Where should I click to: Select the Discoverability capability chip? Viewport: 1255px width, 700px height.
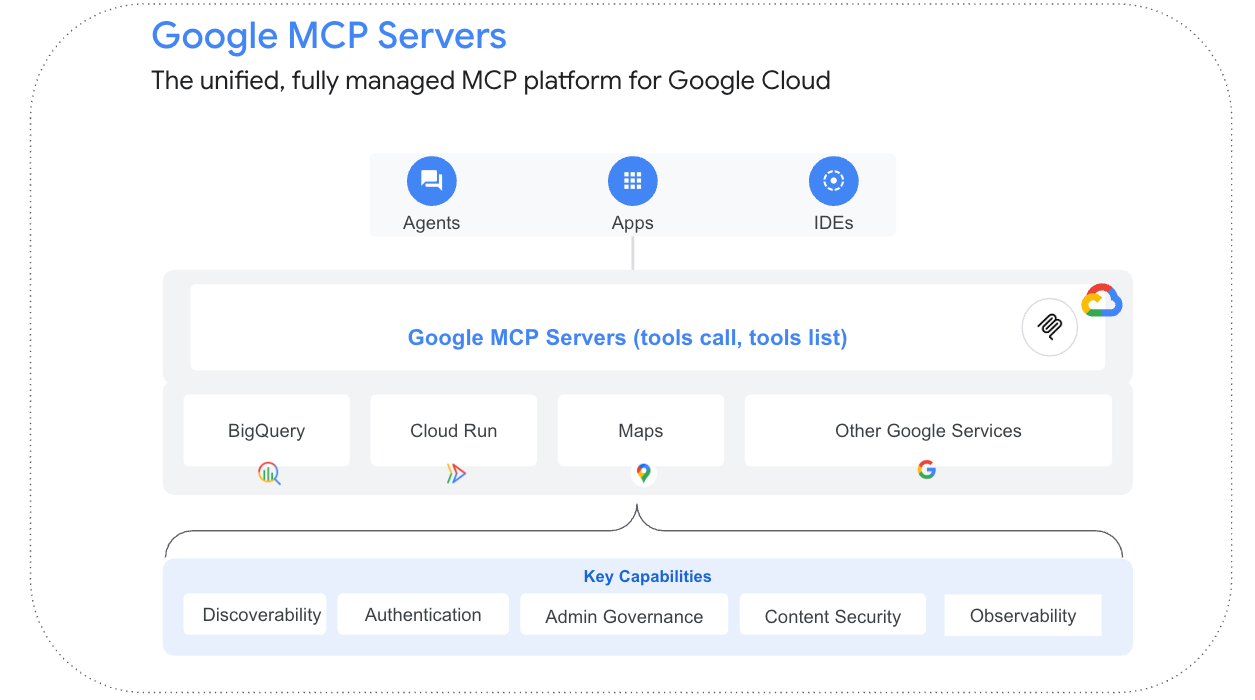pos(255,614)
